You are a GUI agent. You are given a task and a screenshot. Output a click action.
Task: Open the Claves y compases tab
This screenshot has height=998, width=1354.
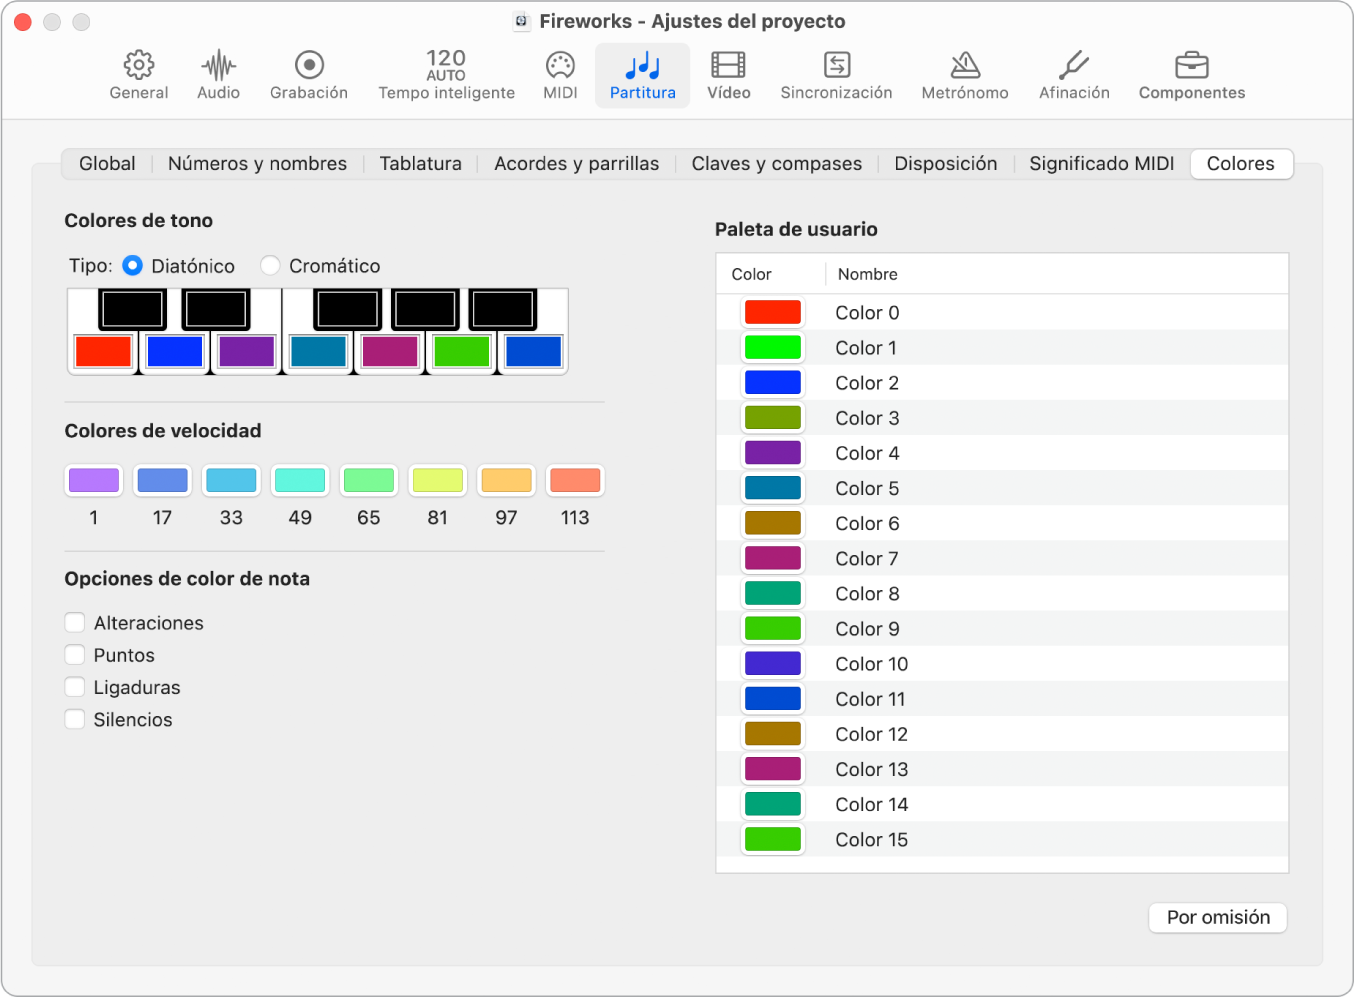point(776,164)
